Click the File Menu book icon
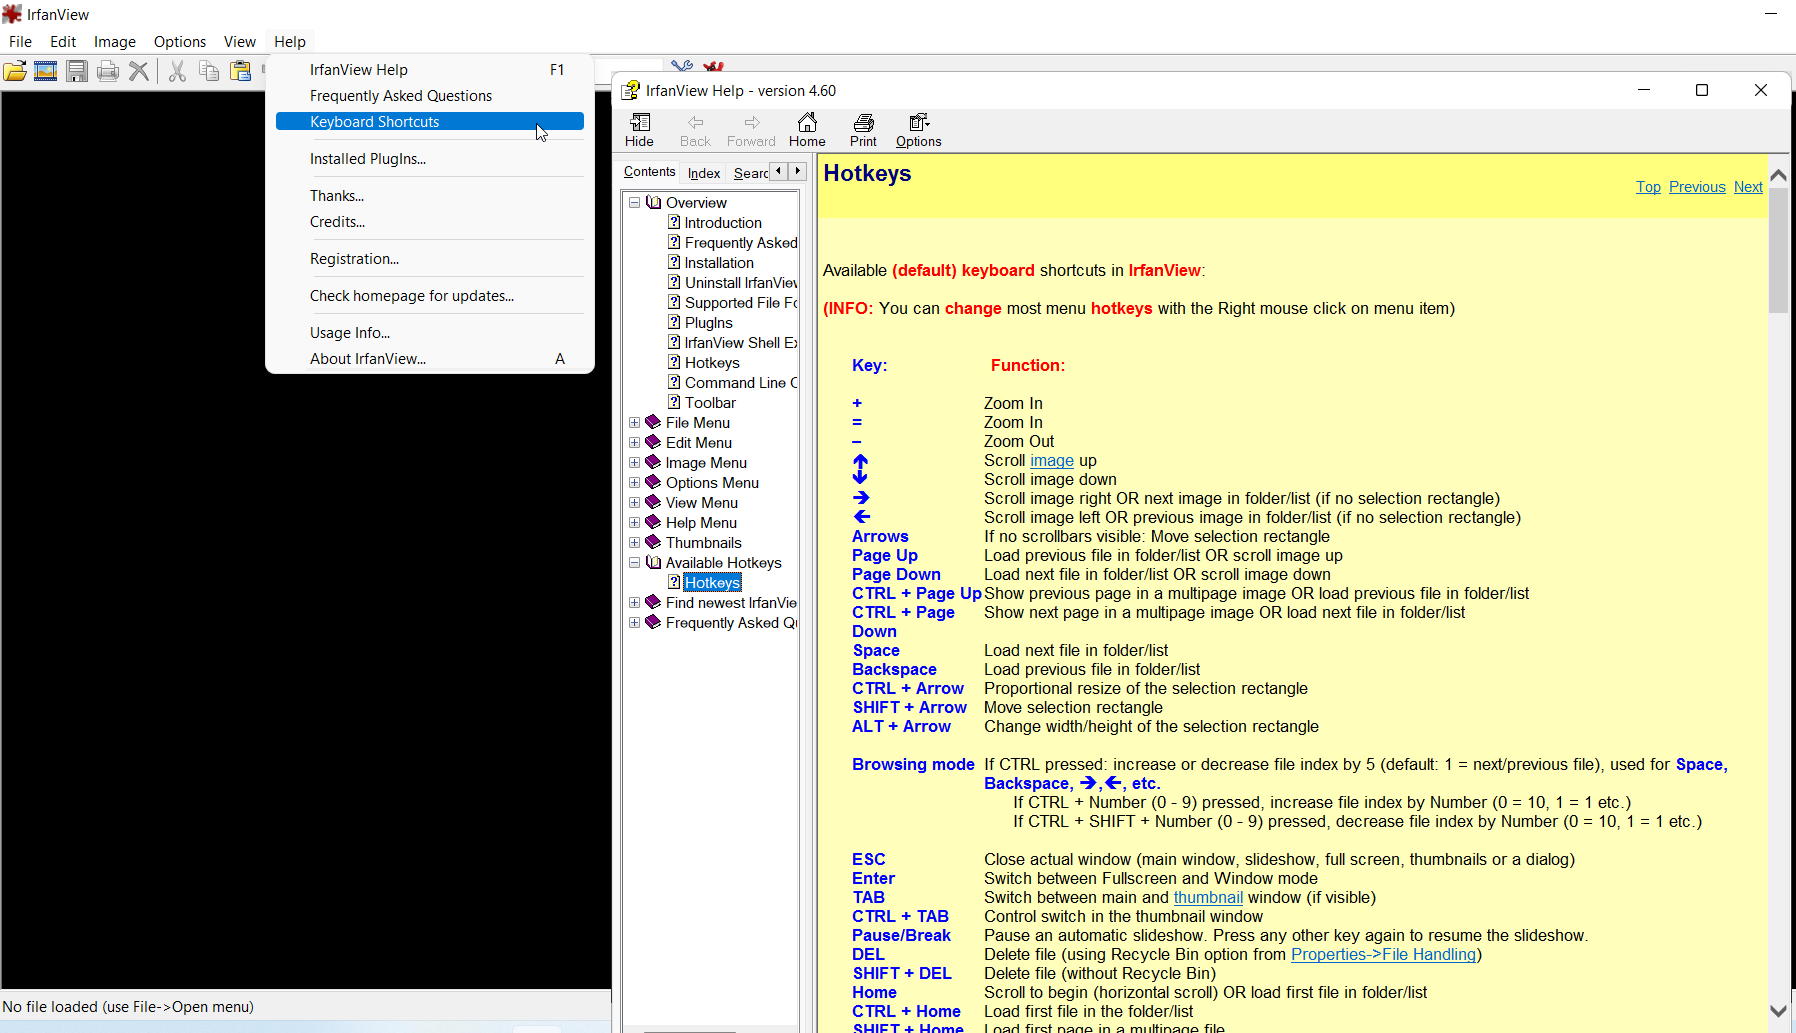This screenshot has width=1796, height=1033. pos(654,422)
